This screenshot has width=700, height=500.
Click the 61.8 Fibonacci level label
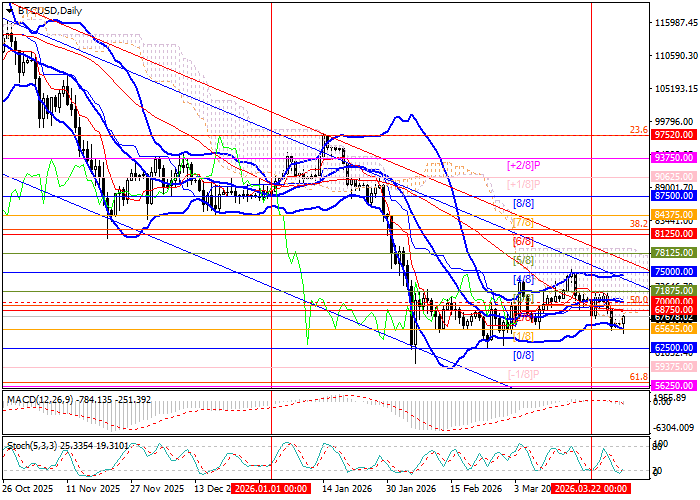(636, 377)
